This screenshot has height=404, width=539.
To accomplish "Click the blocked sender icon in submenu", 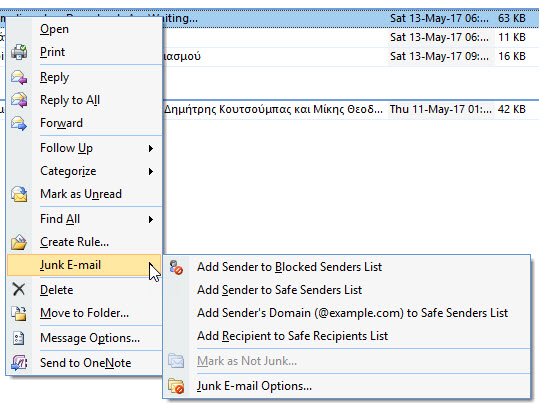I will pos(176,267).
